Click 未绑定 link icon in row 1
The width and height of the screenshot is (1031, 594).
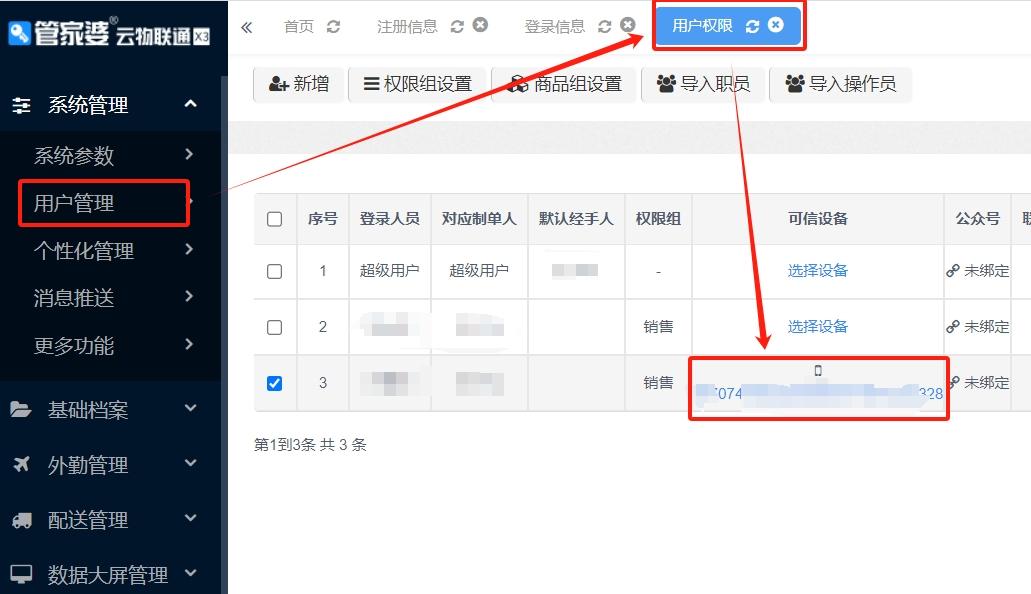coord(952,270)
